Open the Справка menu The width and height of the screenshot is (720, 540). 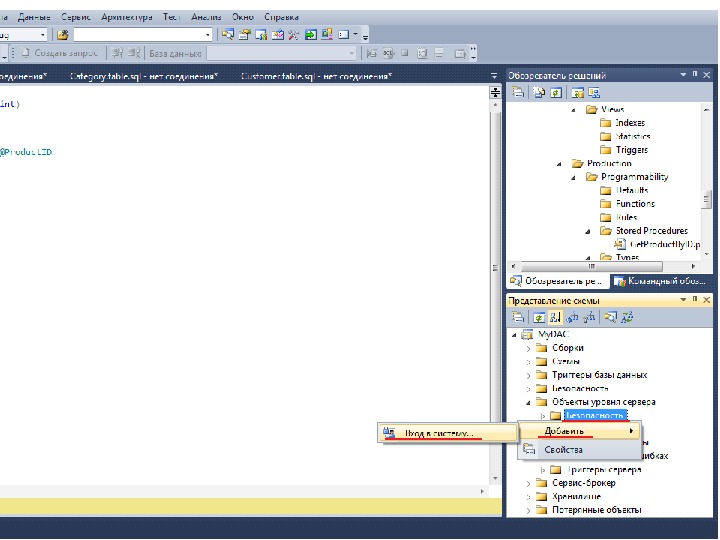tap(281, 17)
